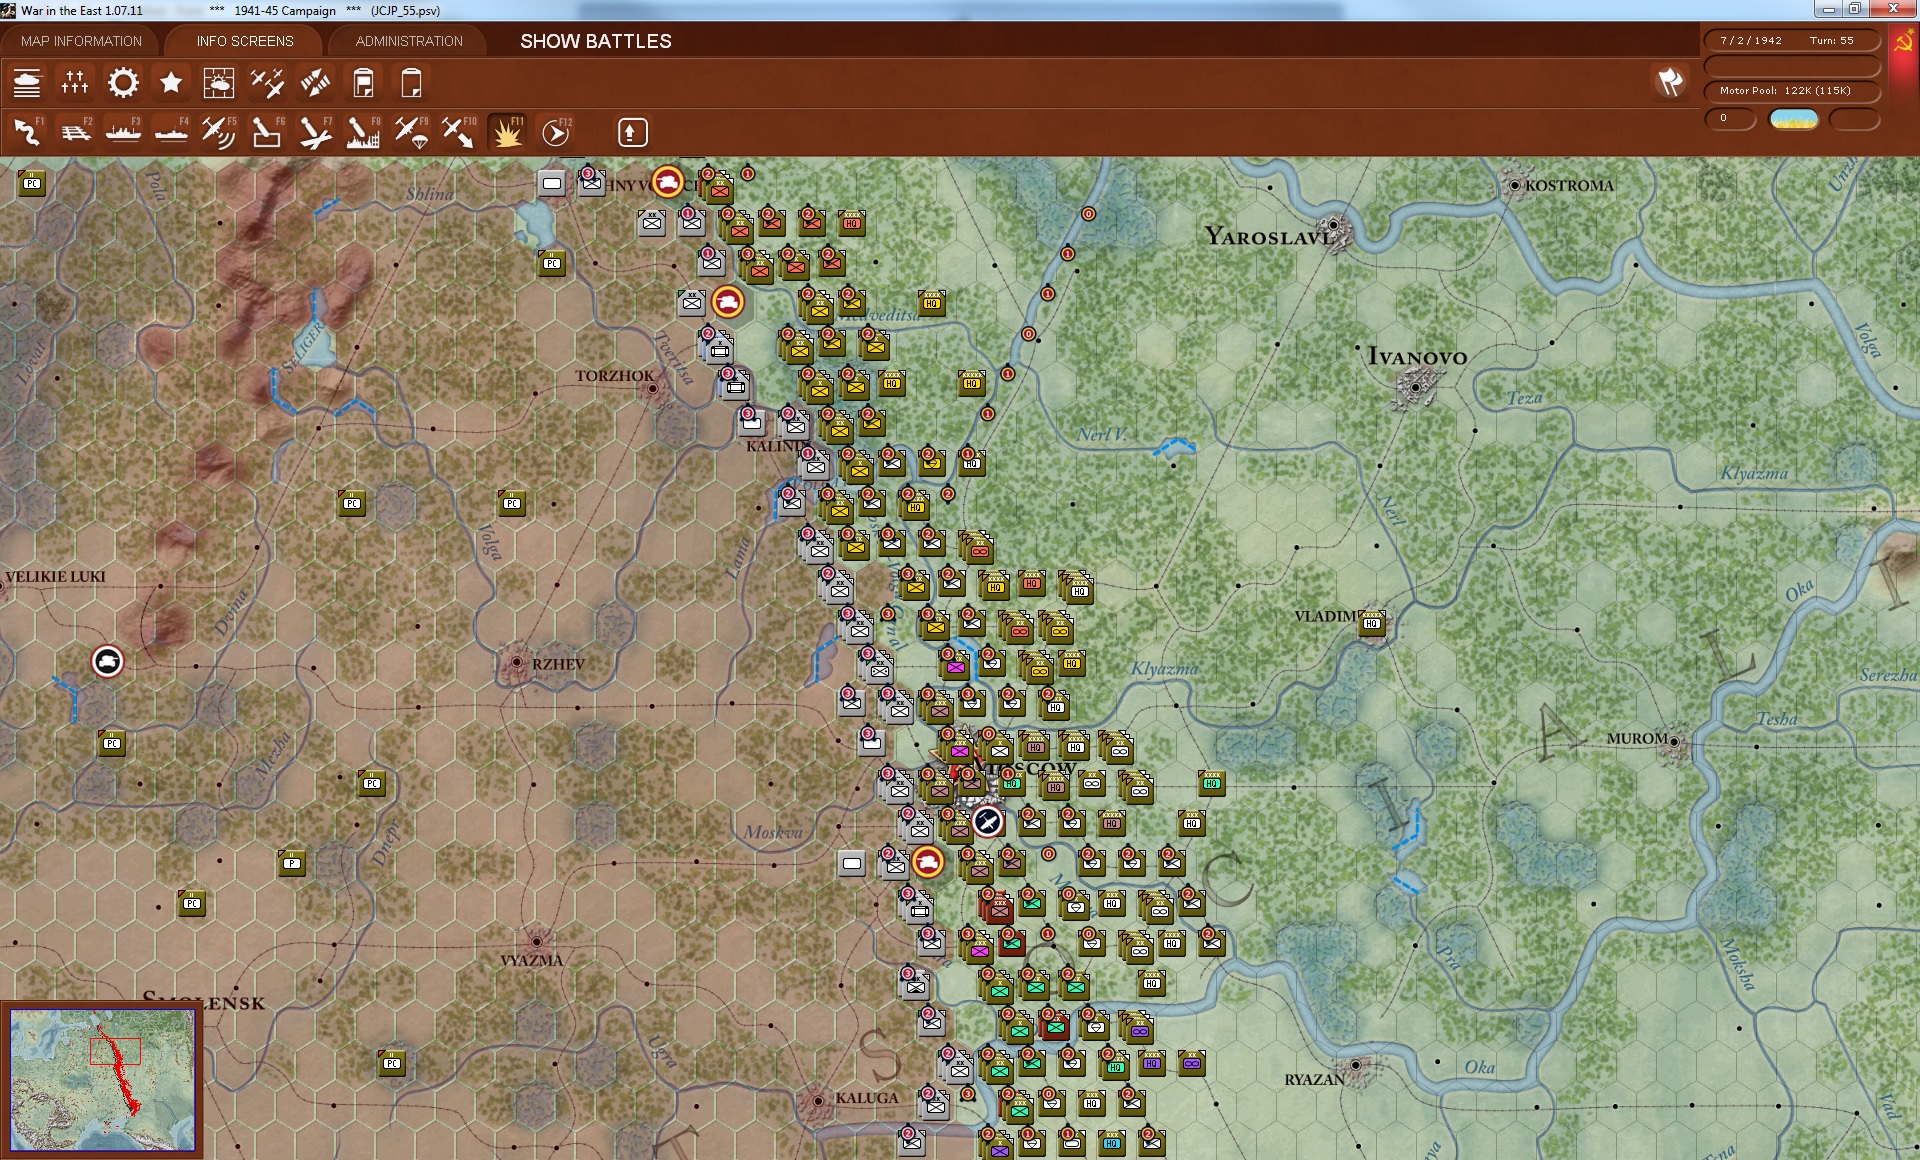Open the Info Screens tab
1920x1160 pixels.
point(245,41)
